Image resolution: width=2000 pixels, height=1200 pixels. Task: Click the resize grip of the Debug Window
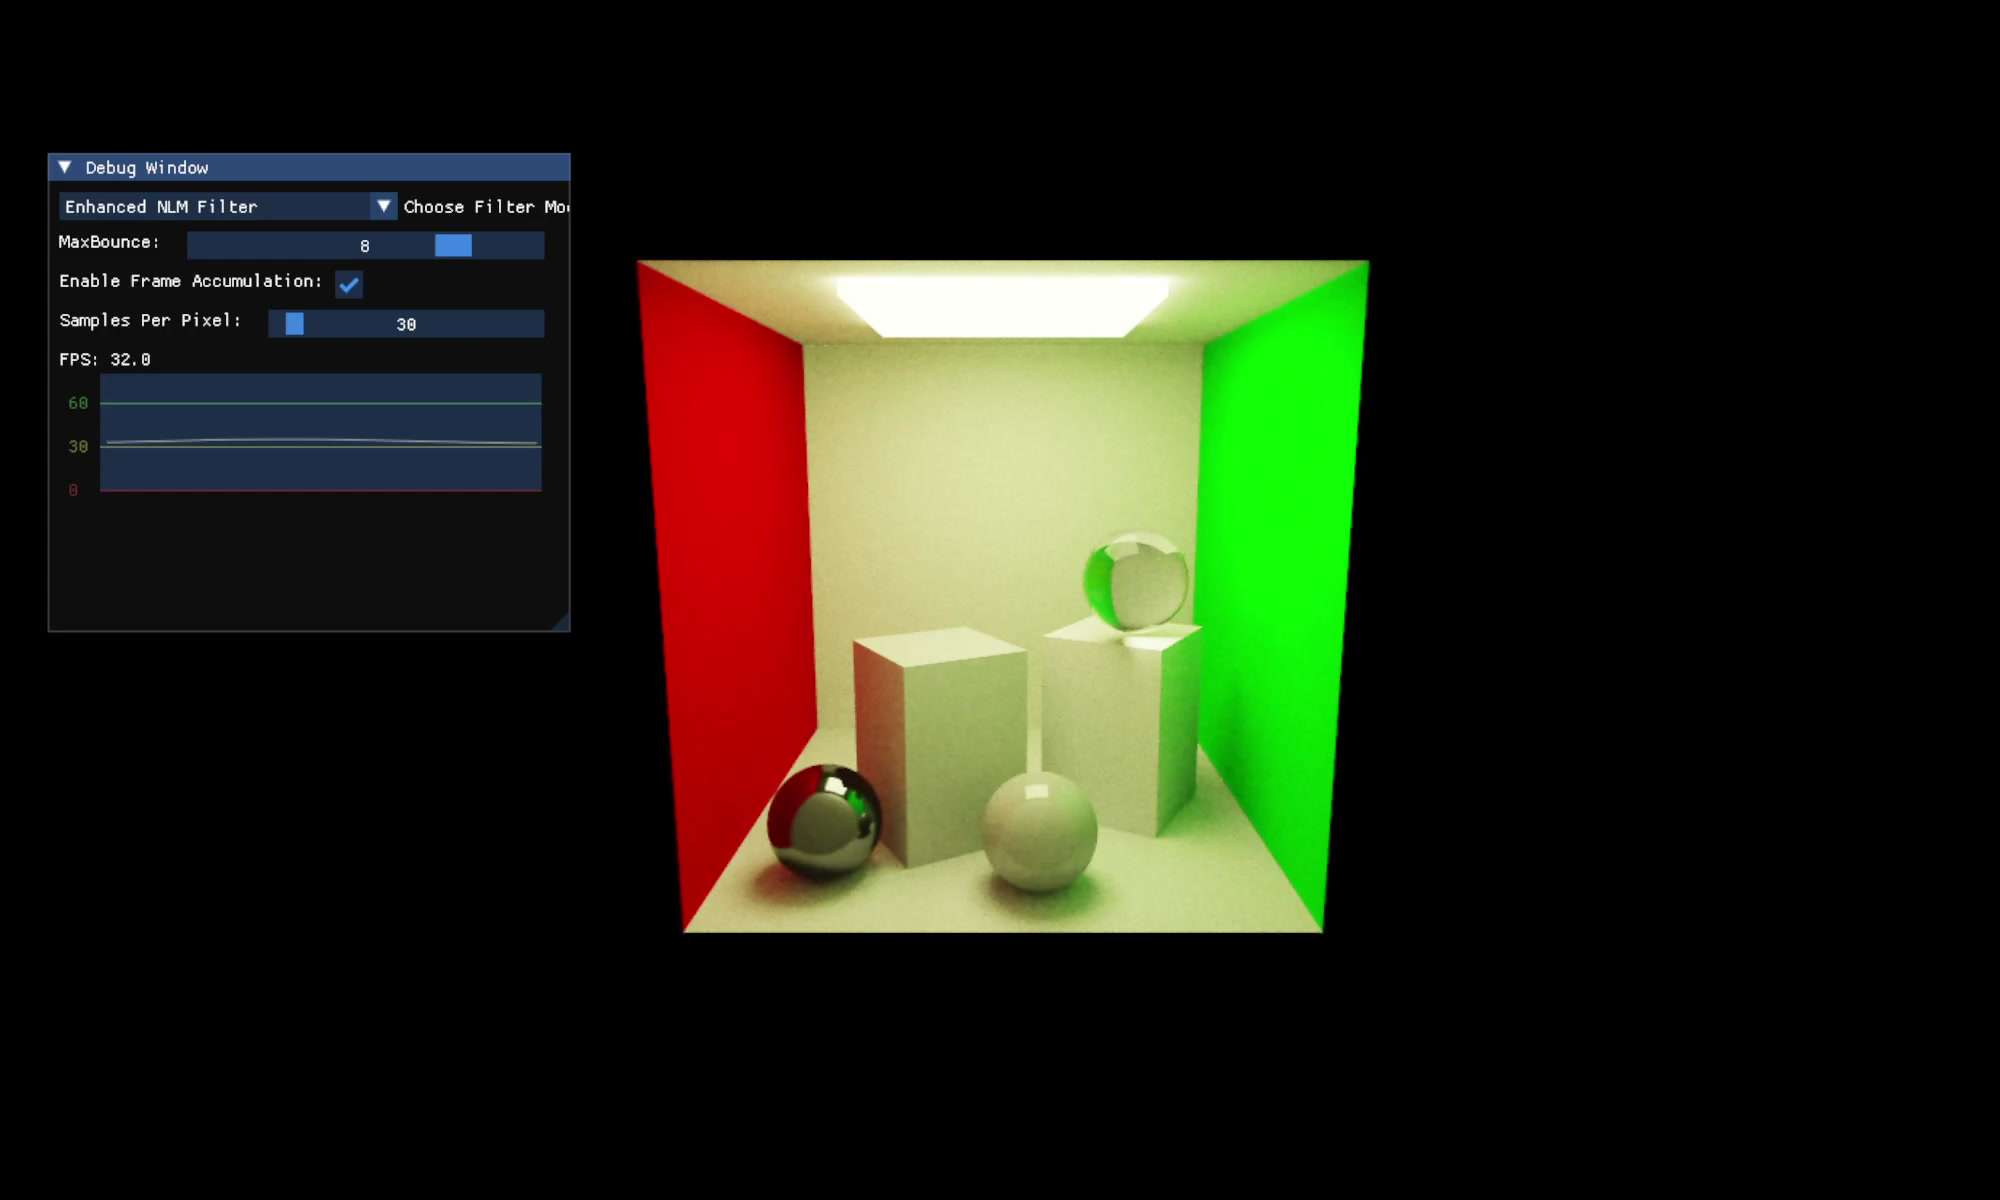561,622
